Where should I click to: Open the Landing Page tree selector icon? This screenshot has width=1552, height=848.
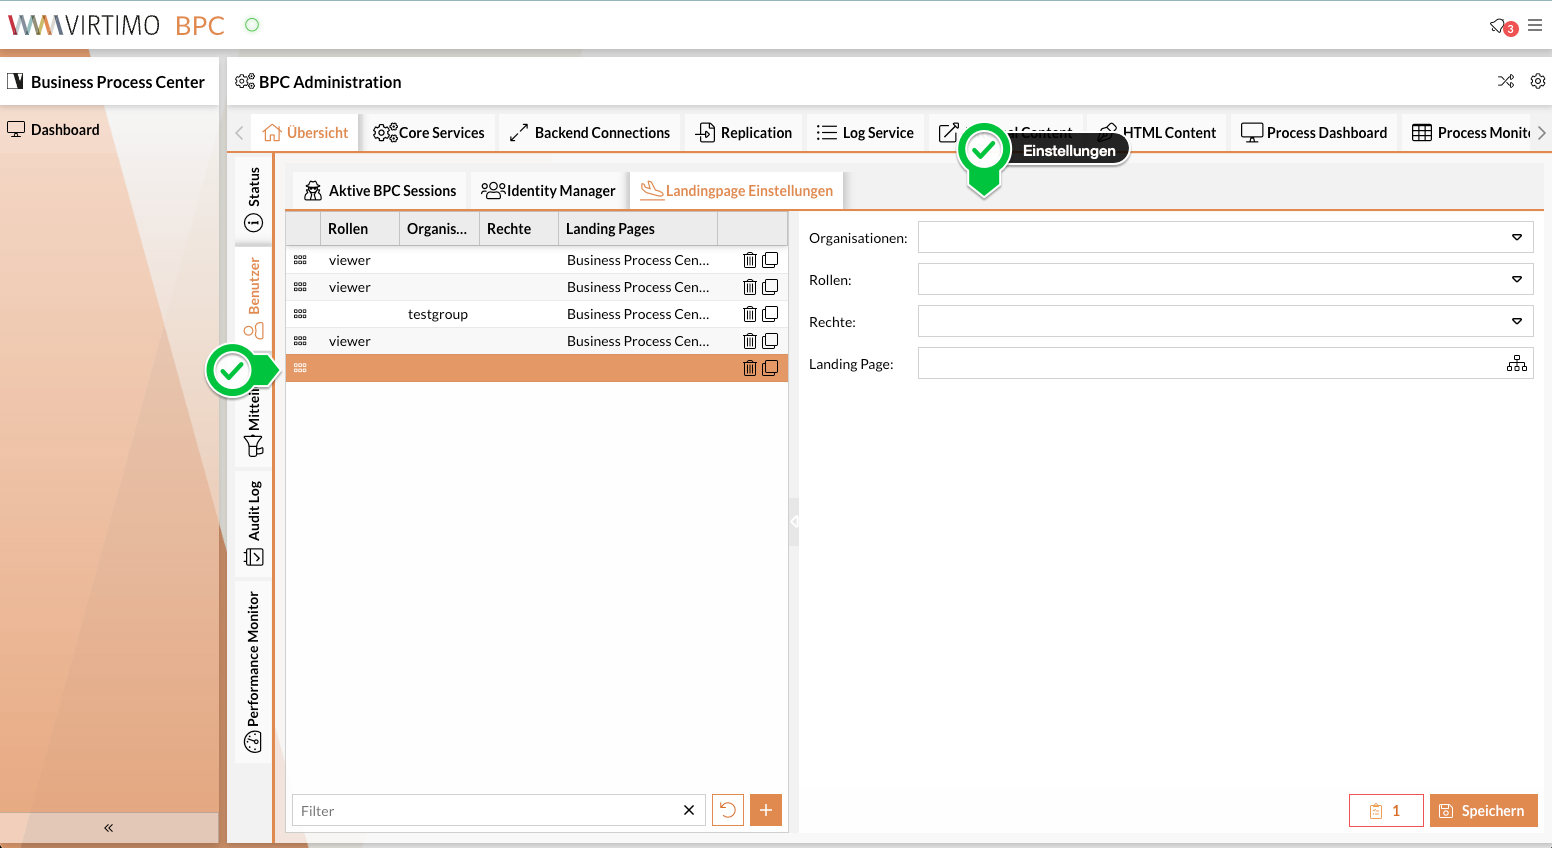(1516, 364)
